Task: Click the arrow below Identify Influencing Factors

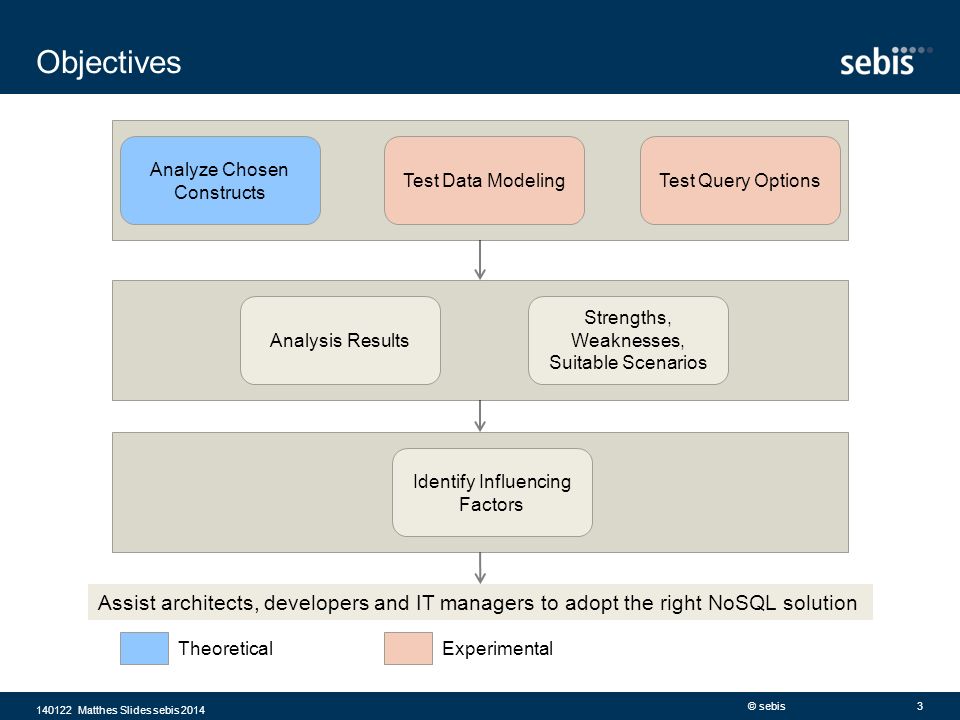Action: click(x=480, y=568)
